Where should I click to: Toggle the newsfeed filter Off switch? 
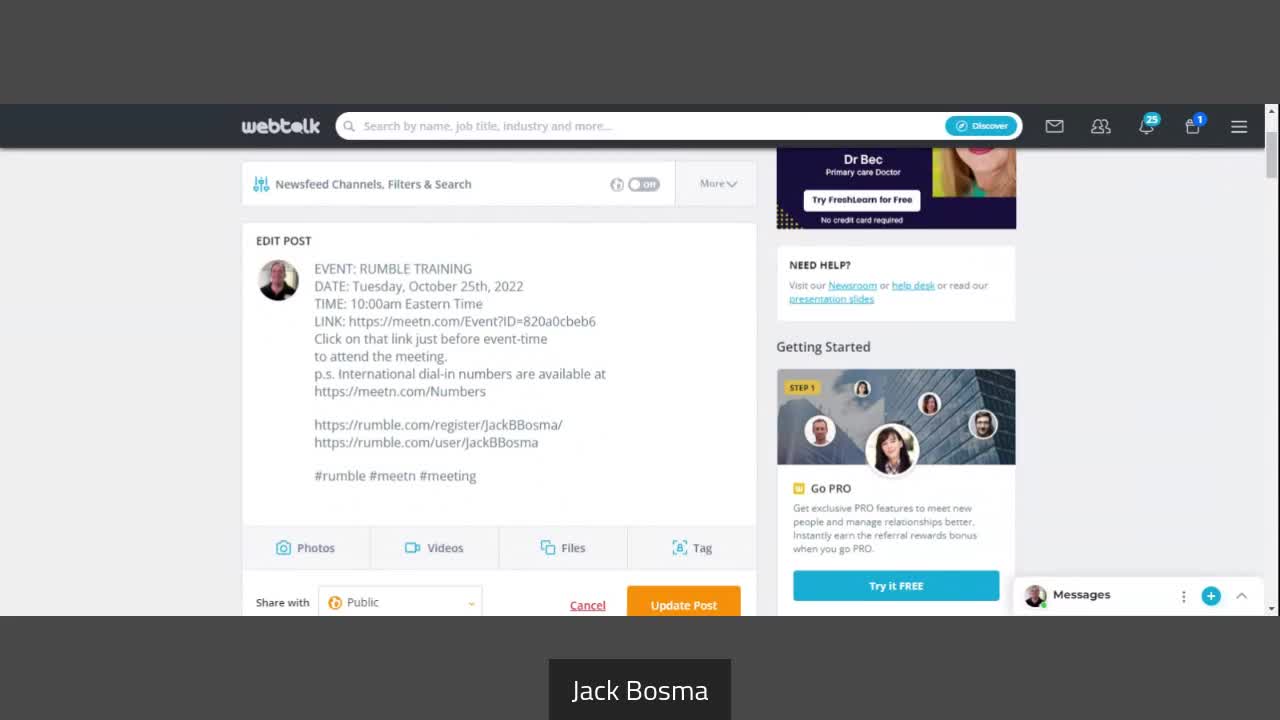[644, 184]
